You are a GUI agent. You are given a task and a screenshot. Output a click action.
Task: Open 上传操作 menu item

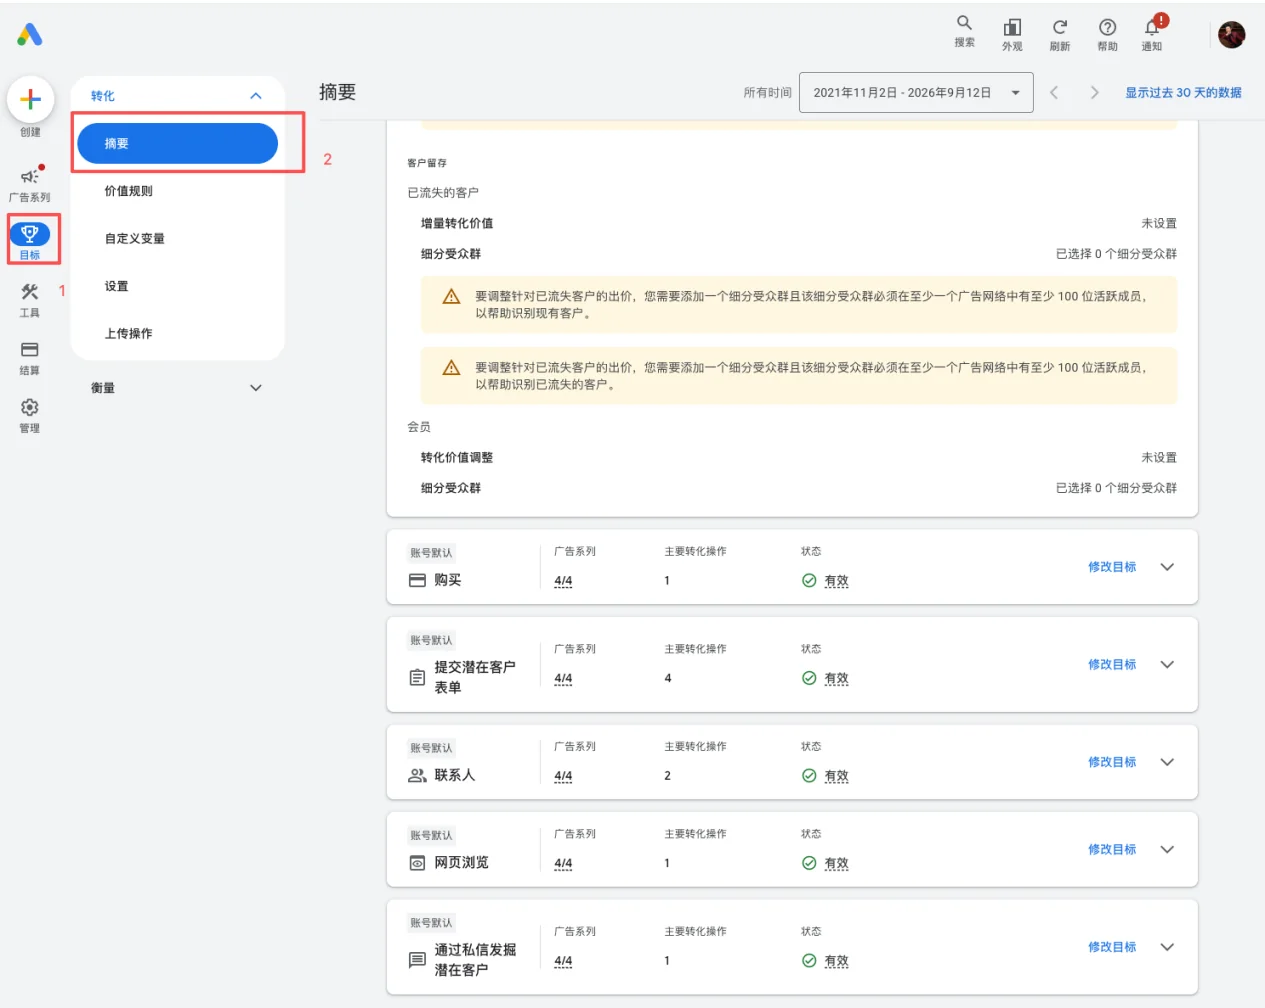coord(128,334)
